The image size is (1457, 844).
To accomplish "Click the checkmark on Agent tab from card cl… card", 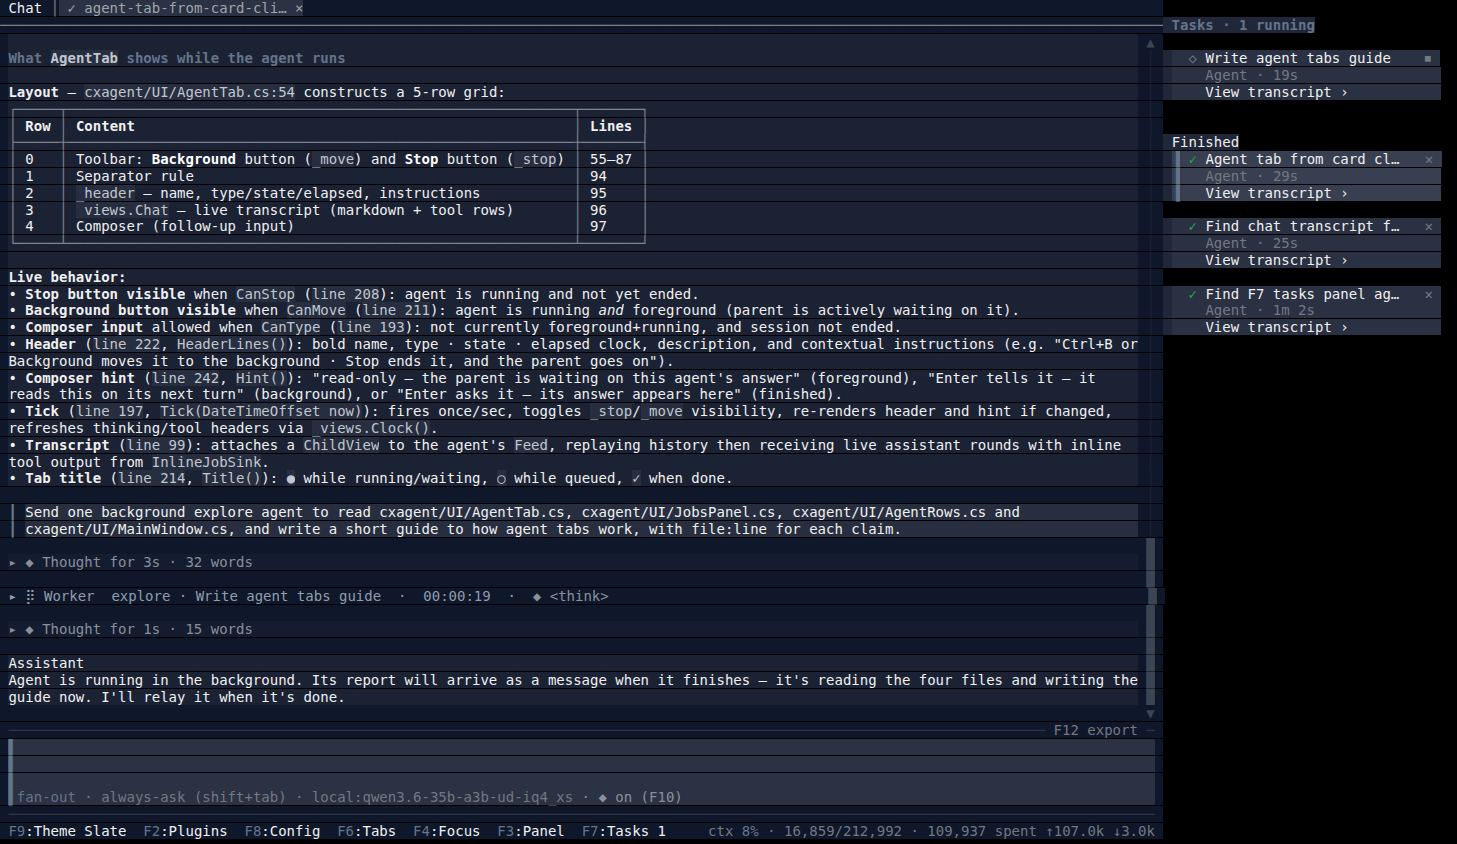I will (1193, 160).
